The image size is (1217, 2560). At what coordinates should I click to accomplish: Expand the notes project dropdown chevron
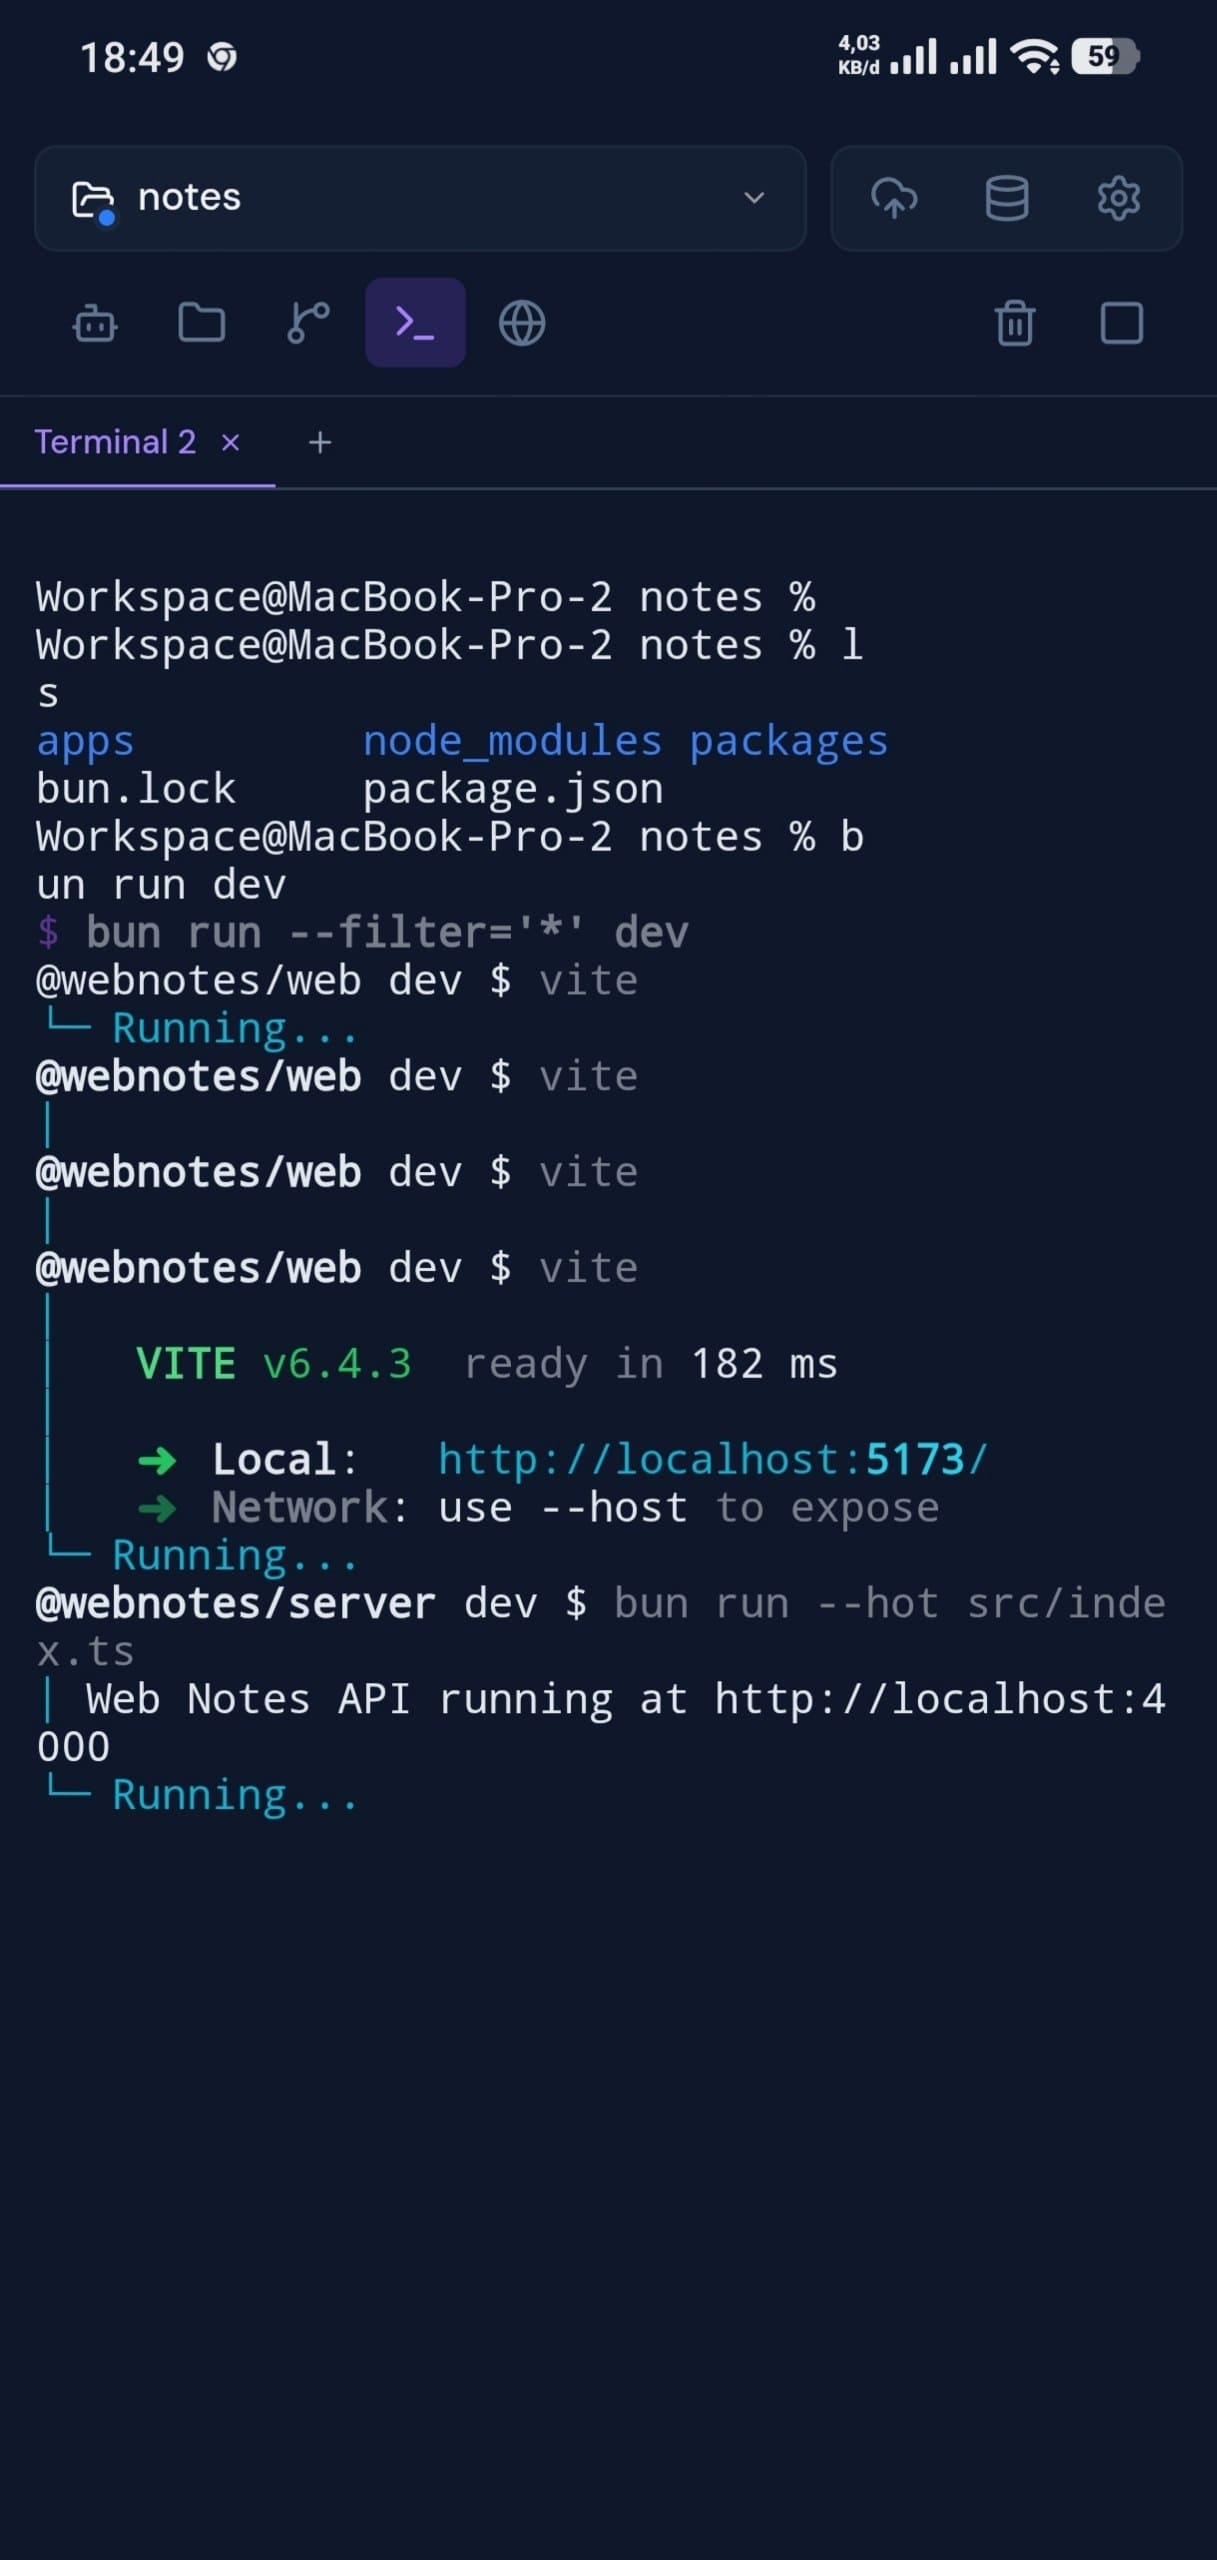(754, 198)
